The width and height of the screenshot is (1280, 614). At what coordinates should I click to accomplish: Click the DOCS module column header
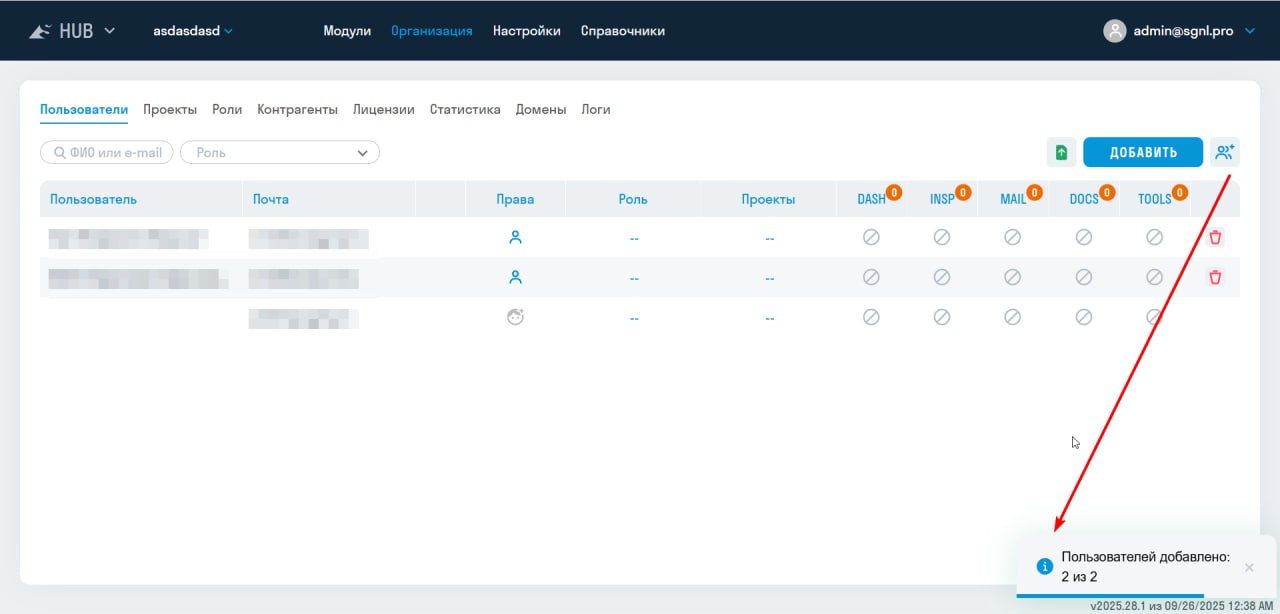[1084, 199]
